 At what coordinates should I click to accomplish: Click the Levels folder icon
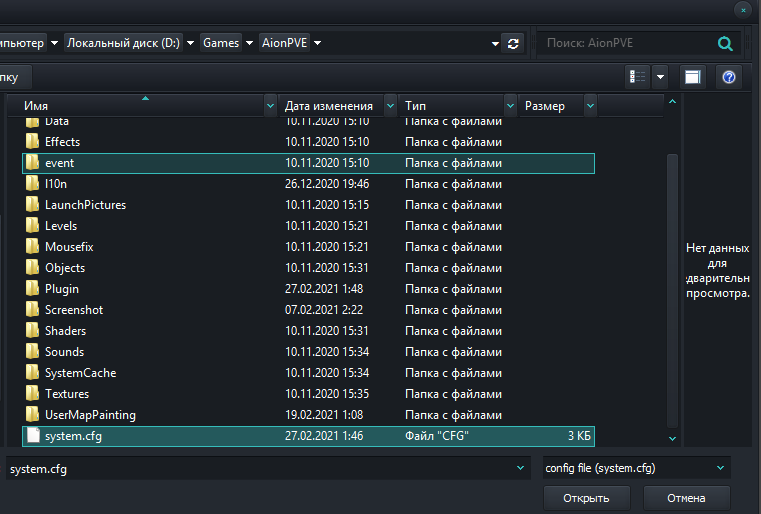[33, 226]
